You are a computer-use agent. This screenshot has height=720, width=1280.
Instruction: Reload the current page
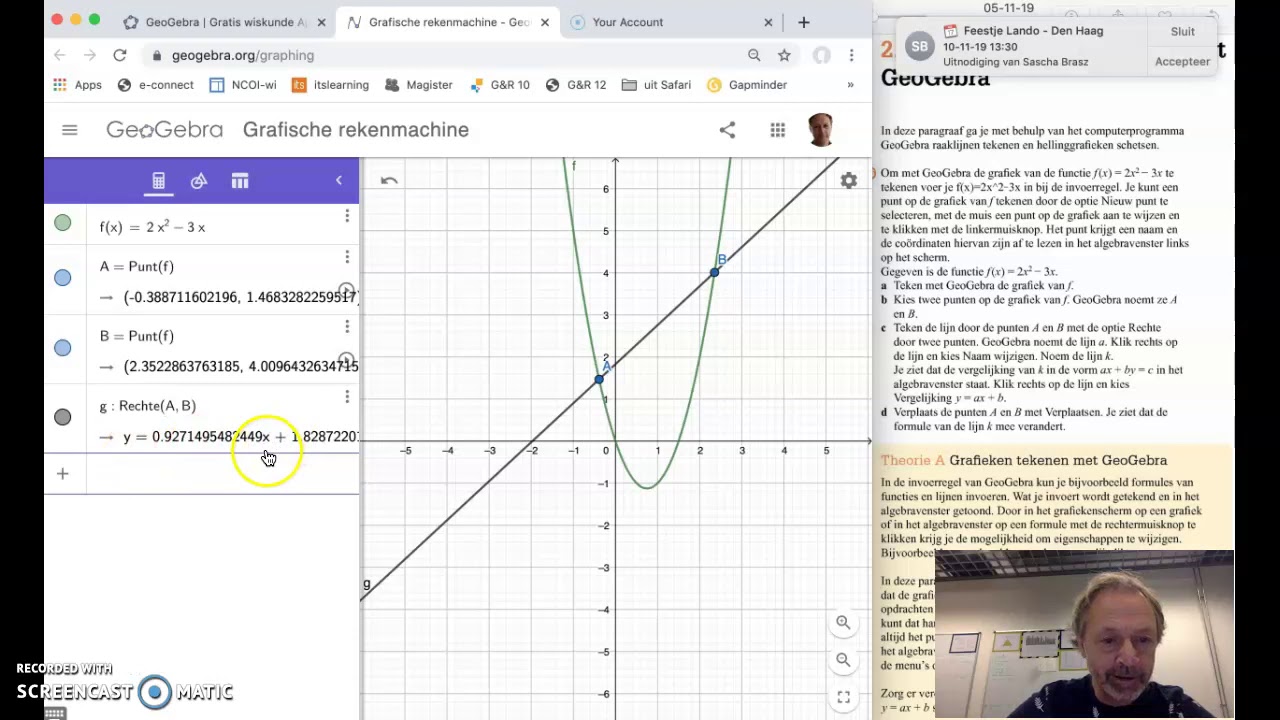pyautogui.click(x=120, y=56)
